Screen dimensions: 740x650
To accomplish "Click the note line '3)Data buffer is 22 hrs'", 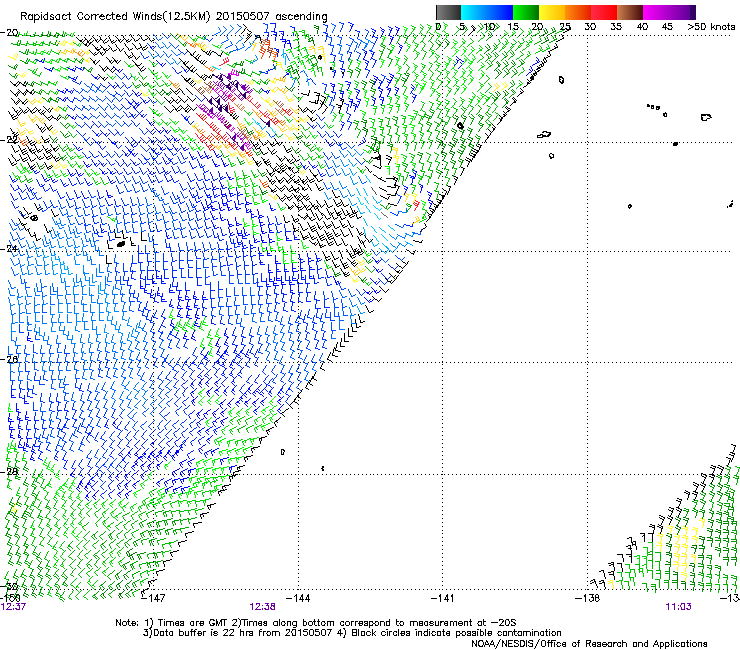I will 352,633.
